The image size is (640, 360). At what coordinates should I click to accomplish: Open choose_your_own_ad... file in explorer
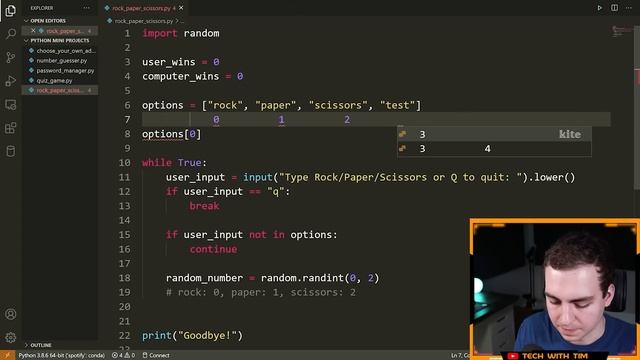pyautogui.click(x=65, y=51)
